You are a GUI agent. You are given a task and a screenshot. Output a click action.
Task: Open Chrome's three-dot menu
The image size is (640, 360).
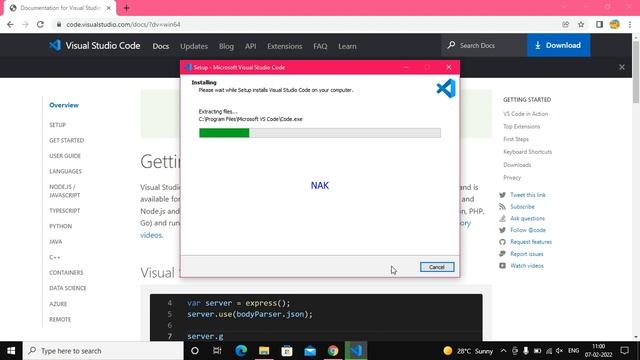point(630,24)
